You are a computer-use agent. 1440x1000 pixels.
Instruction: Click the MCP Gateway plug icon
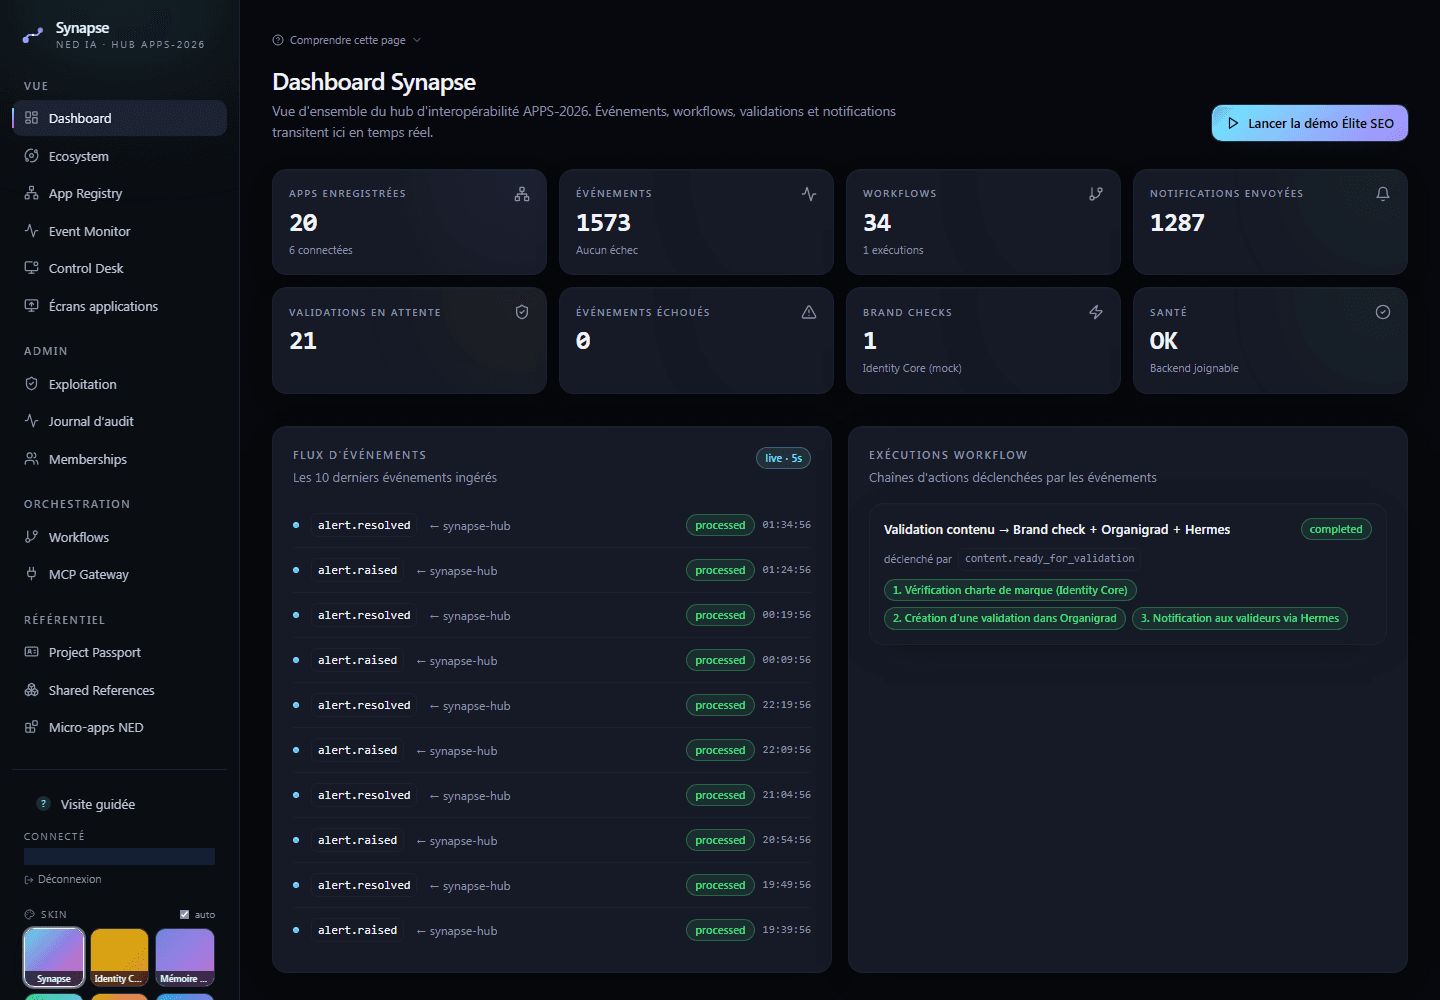click(x=31, y=574)
